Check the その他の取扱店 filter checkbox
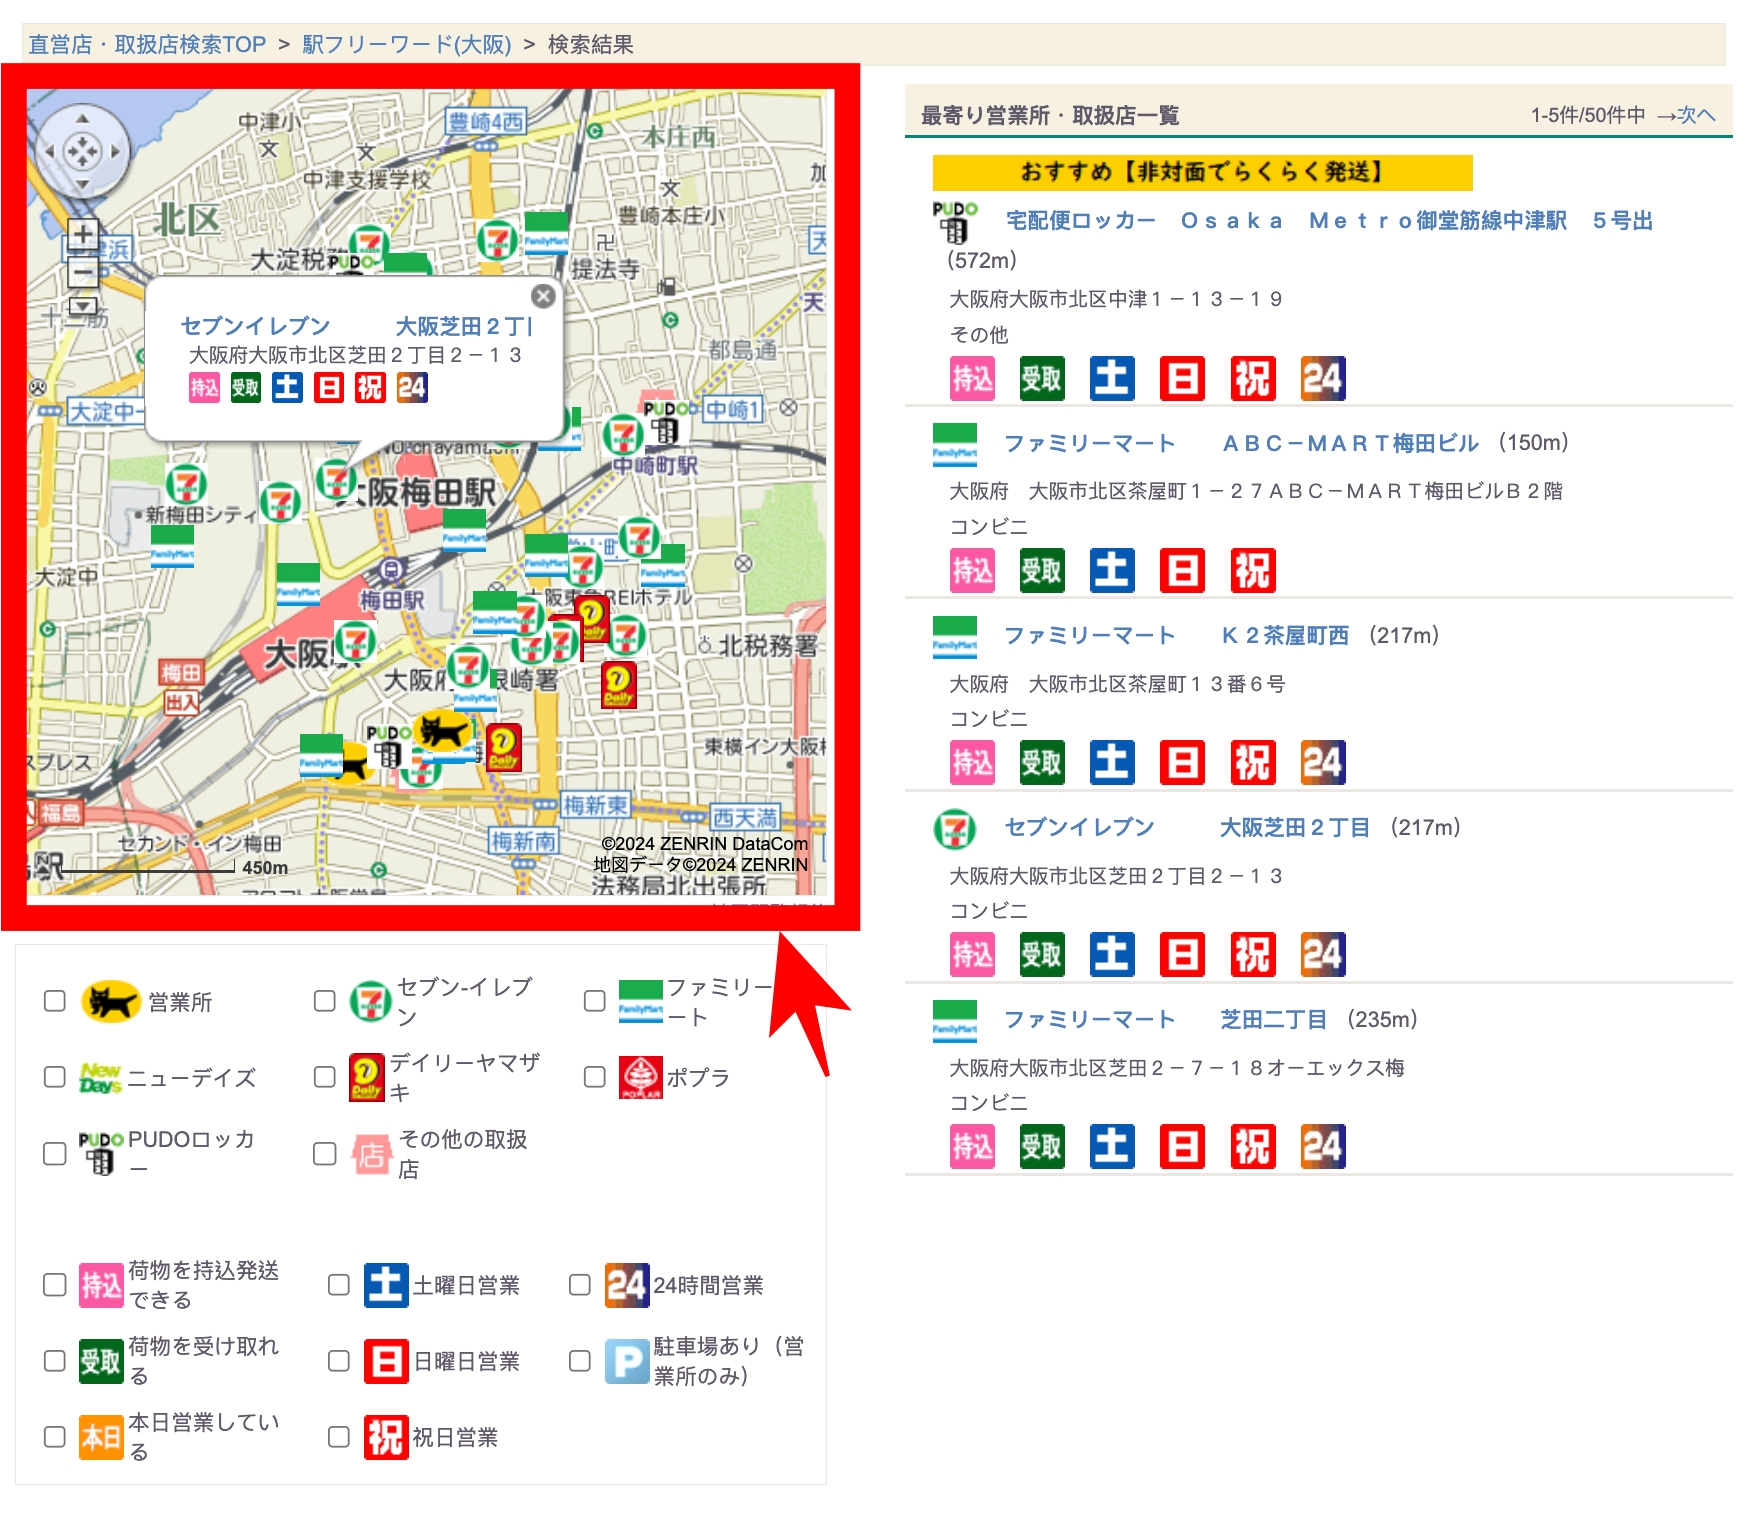The width and height of the screenshot is (1744, 1514). coord(325,1154)
